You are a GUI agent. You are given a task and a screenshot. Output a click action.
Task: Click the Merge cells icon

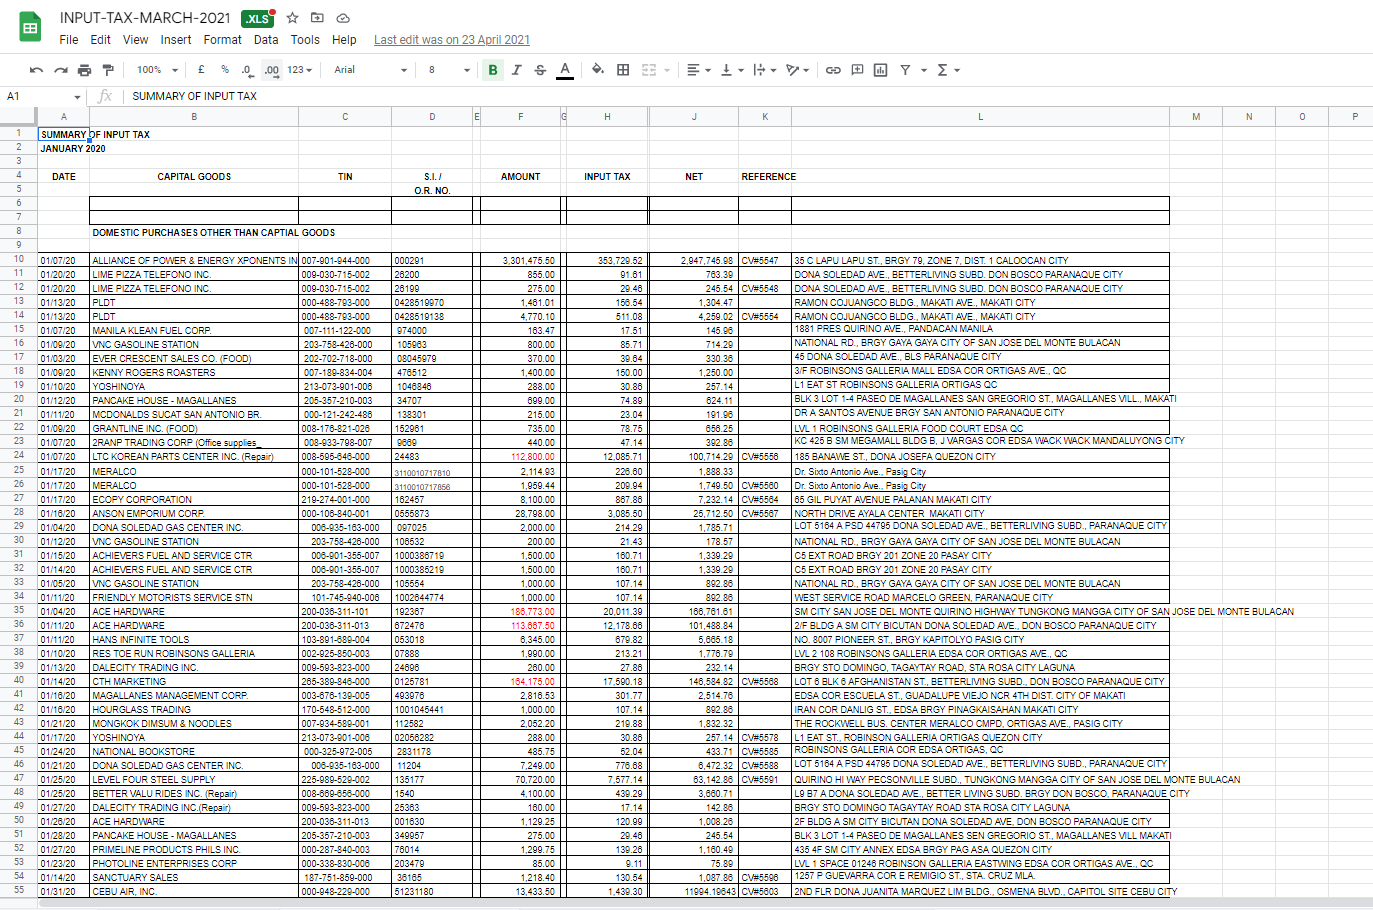[649, 70]
